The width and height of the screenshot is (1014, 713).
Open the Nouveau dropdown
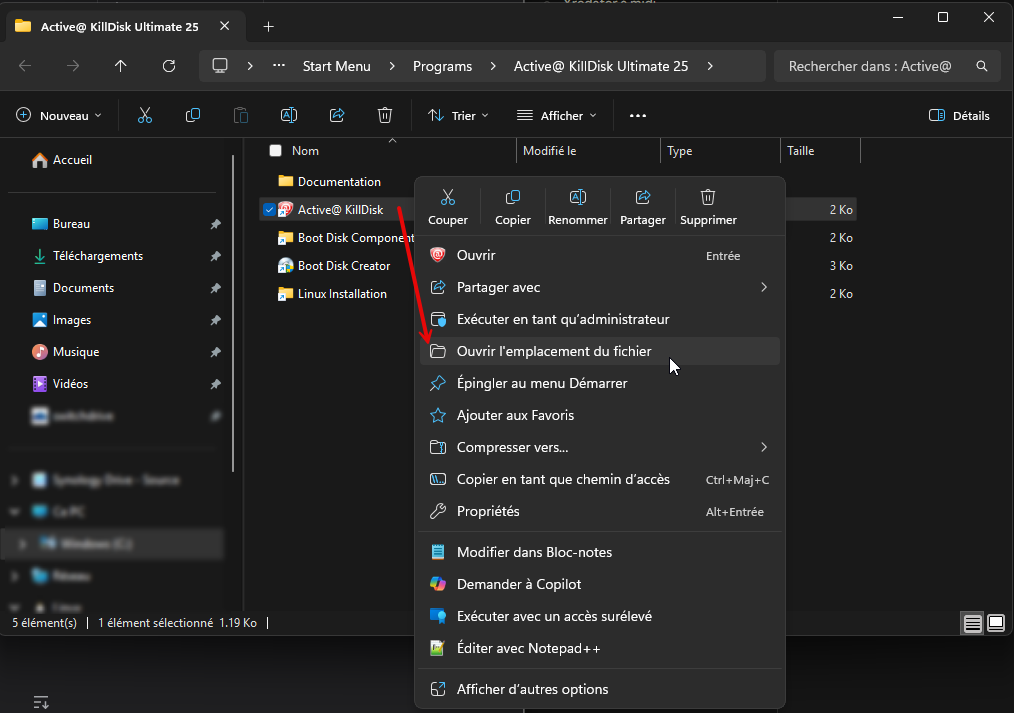(x=59, y=116)
